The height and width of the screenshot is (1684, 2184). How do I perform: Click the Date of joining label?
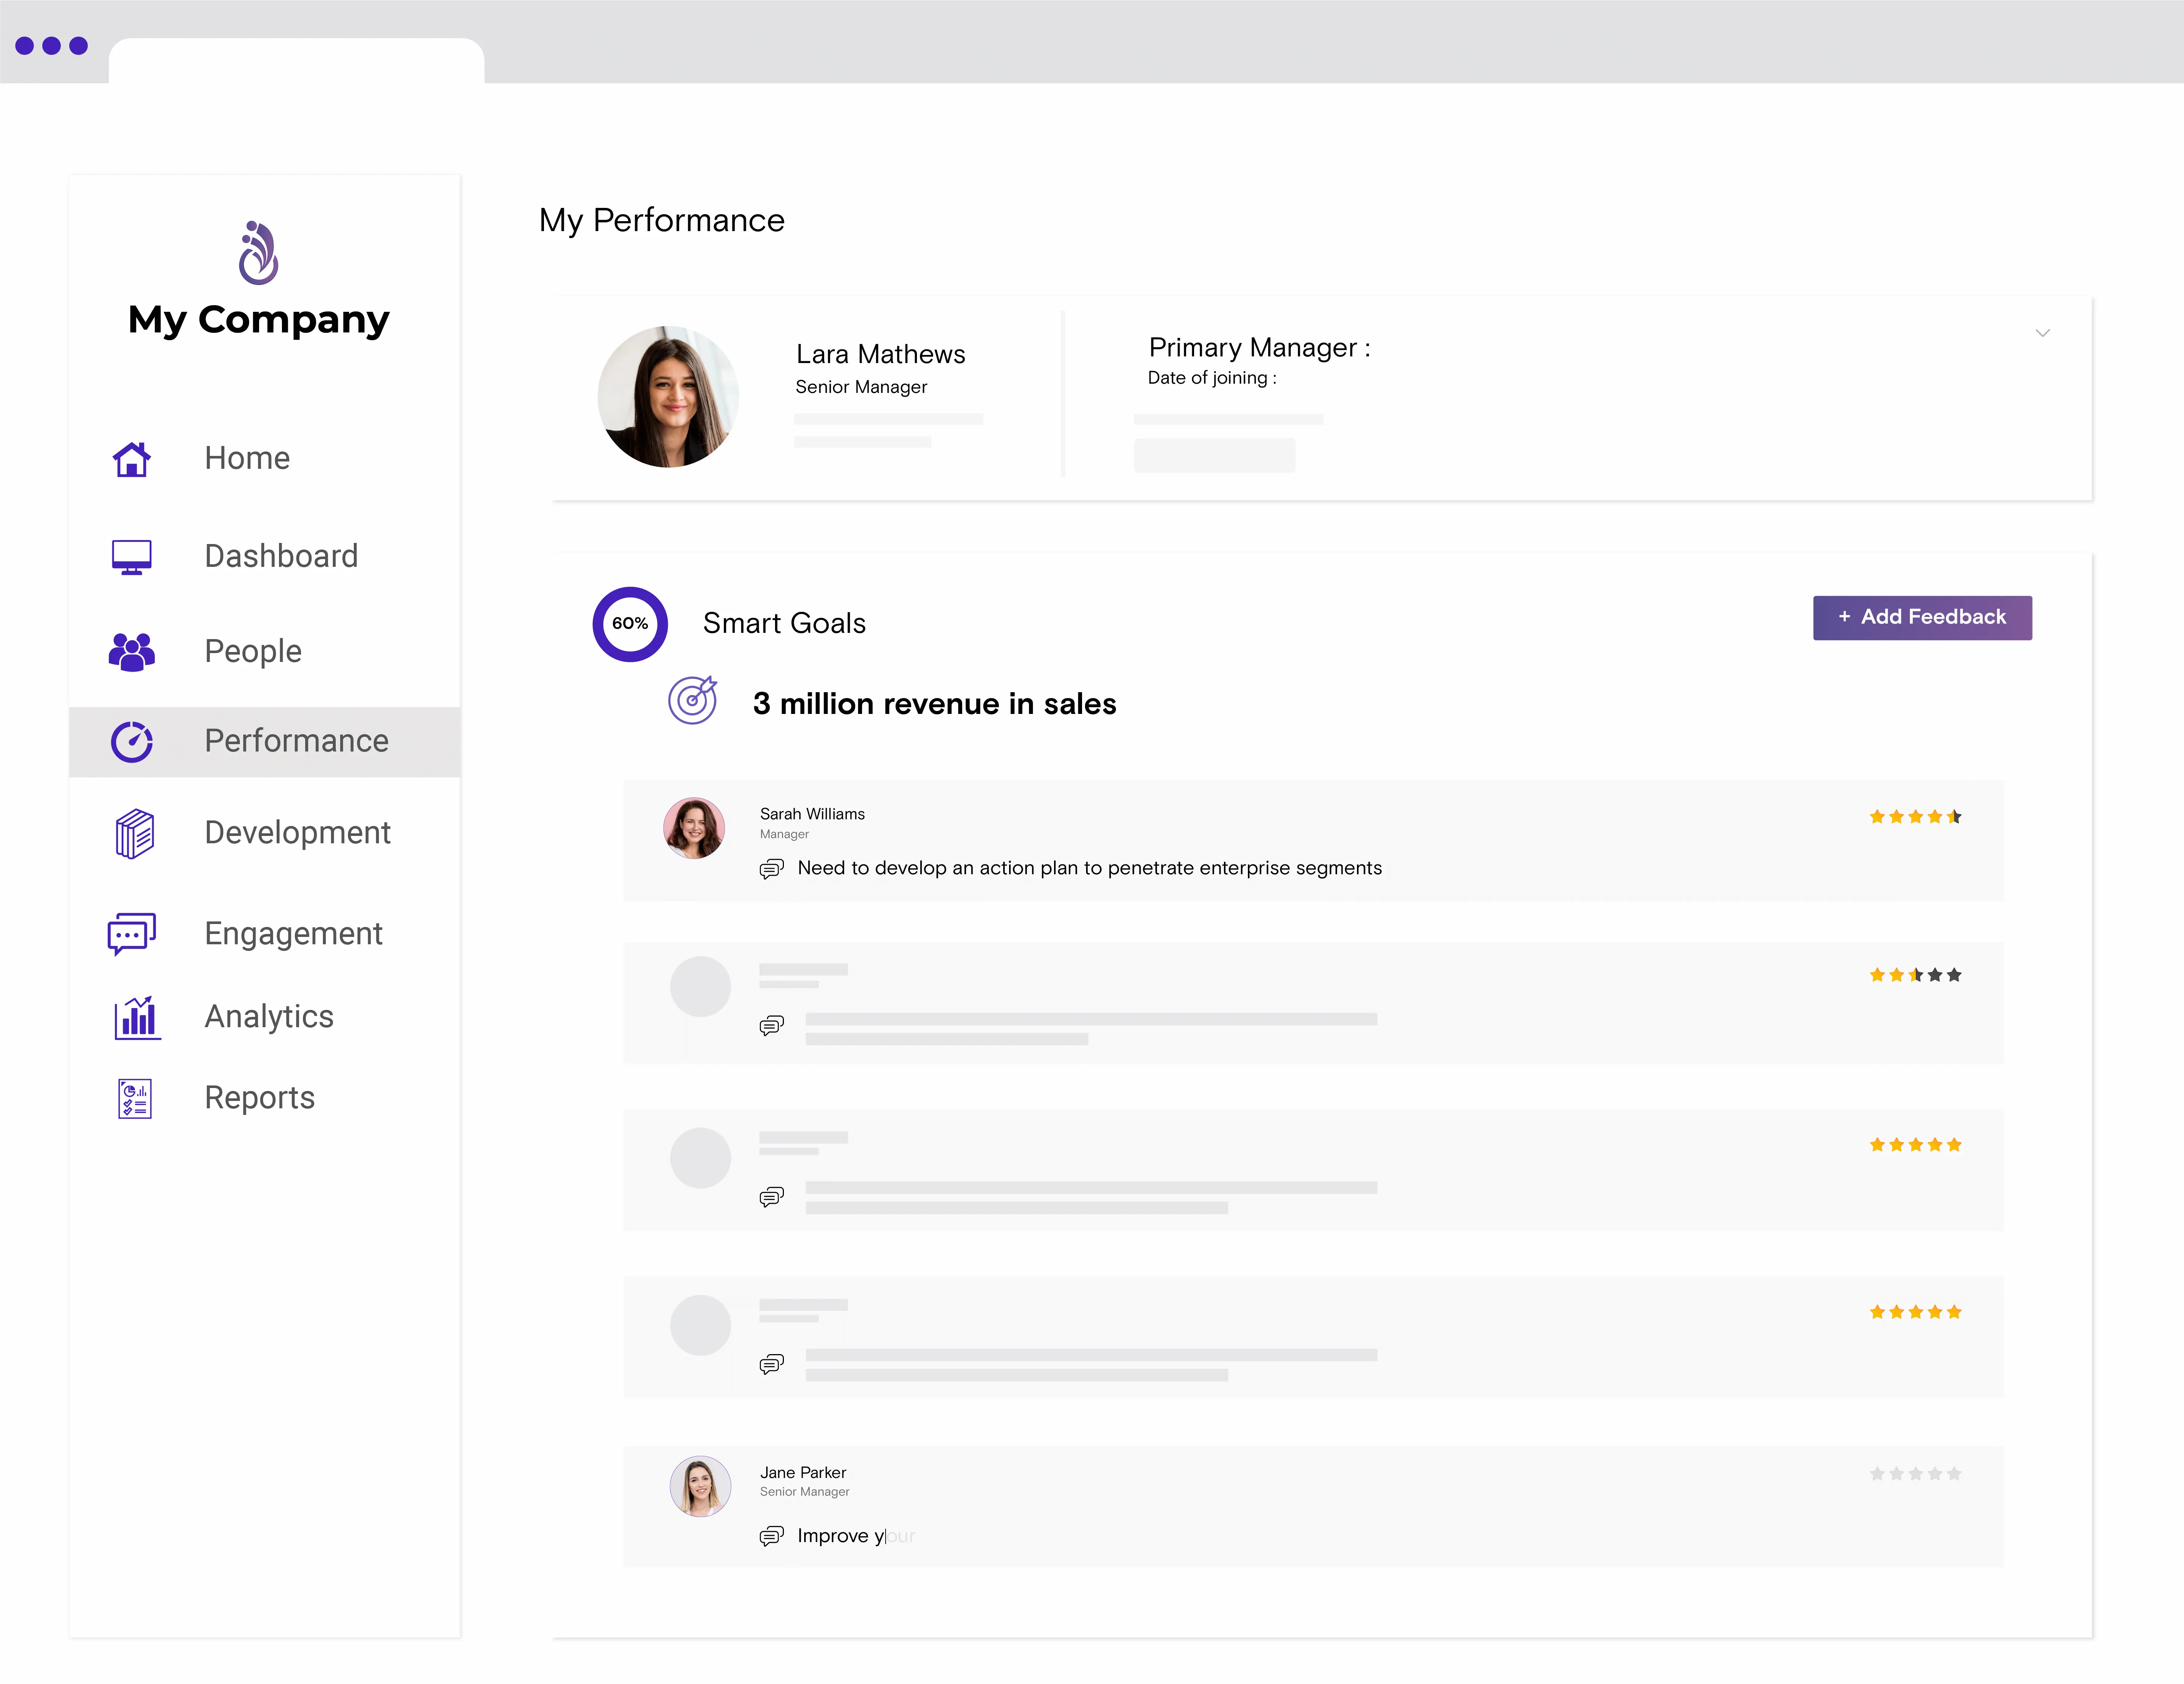1212,378
